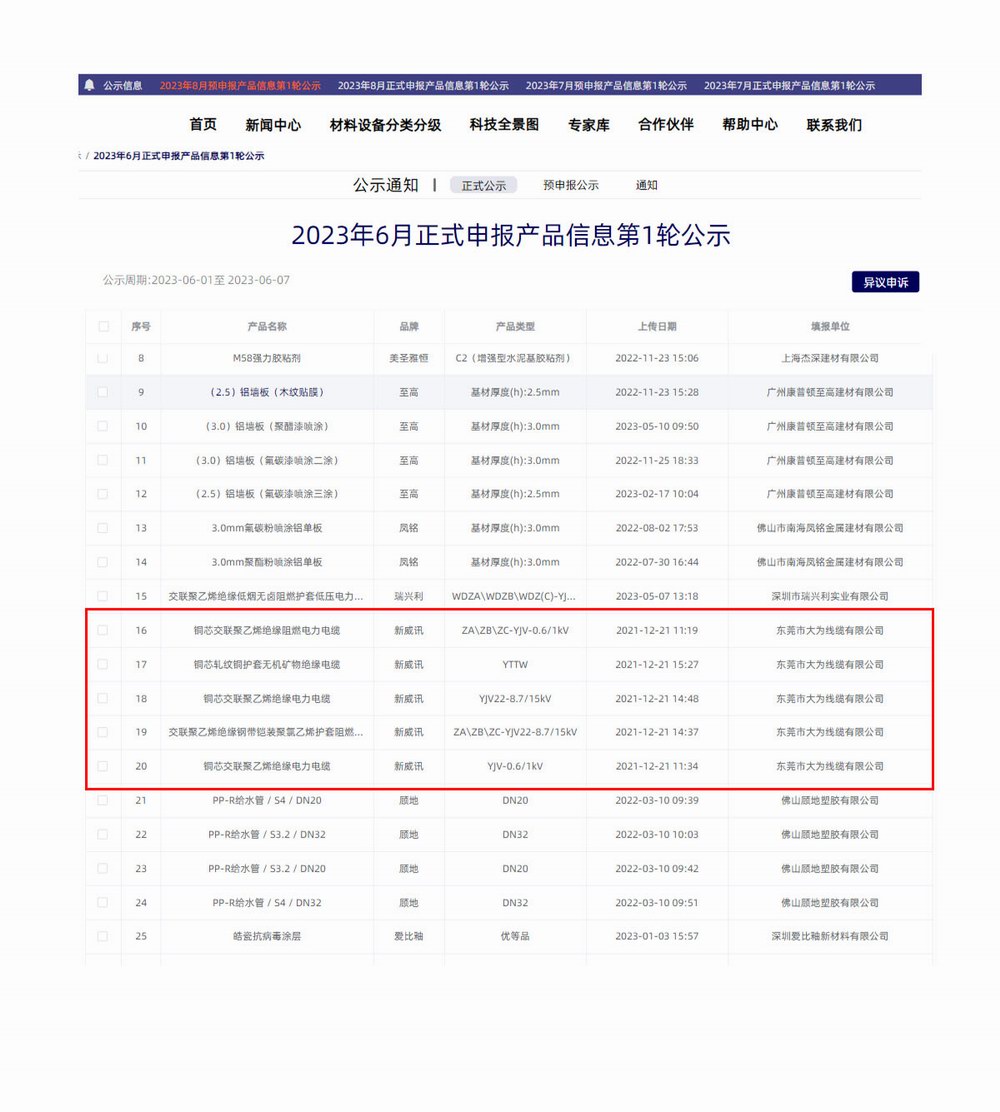The width and height of the screenshot is (1000, 1112).
Task: Select the header select-all checkbox
Action: pyautogui.click(x=103, y=326)
